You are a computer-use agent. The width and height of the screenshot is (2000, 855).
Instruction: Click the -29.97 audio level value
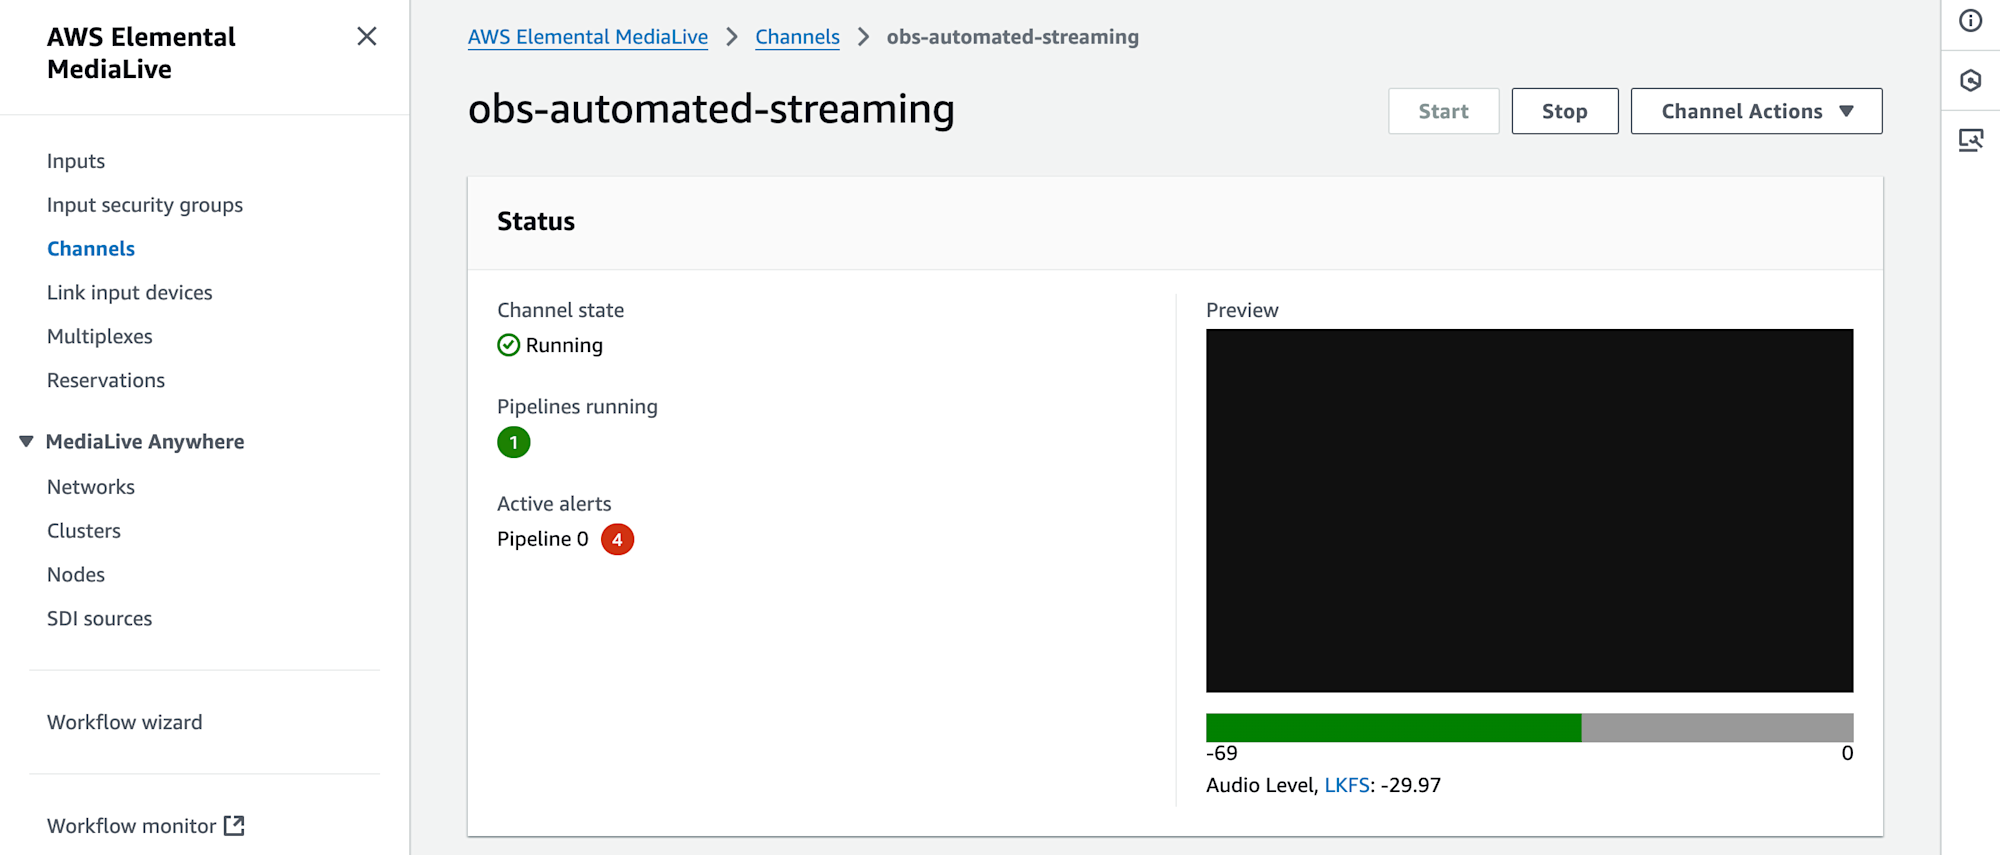point(1411,785)
